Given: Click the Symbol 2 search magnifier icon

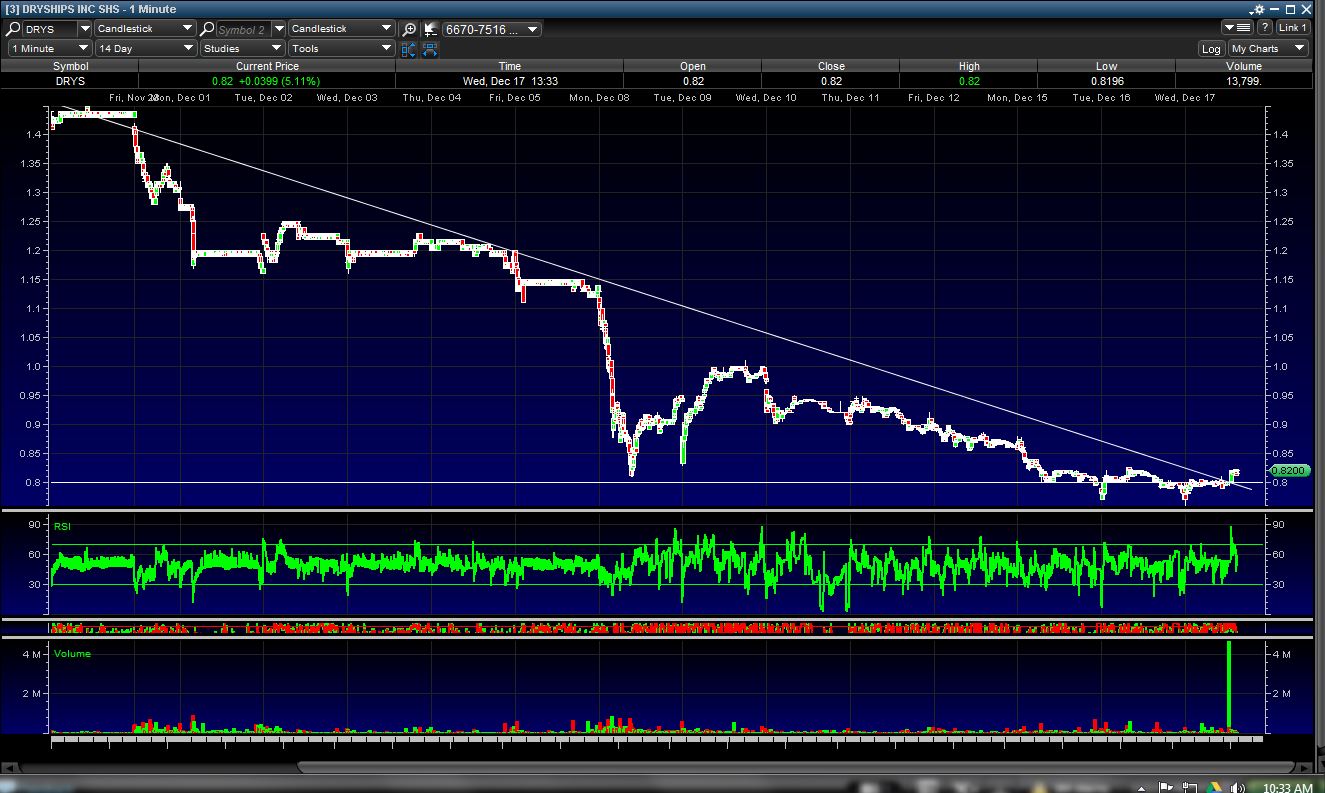Looking at the screenshot, I should [208, 29].
